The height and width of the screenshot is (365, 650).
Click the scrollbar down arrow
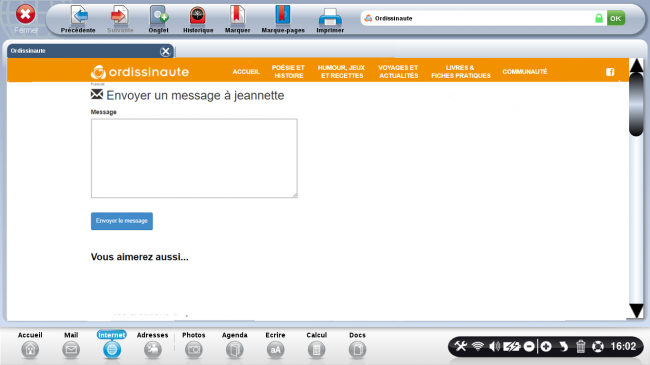[636, 310]
